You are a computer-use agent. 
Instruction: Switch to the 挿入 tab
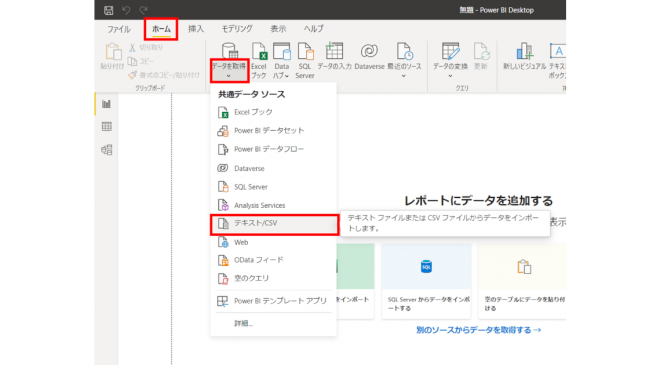coord(196,29)
